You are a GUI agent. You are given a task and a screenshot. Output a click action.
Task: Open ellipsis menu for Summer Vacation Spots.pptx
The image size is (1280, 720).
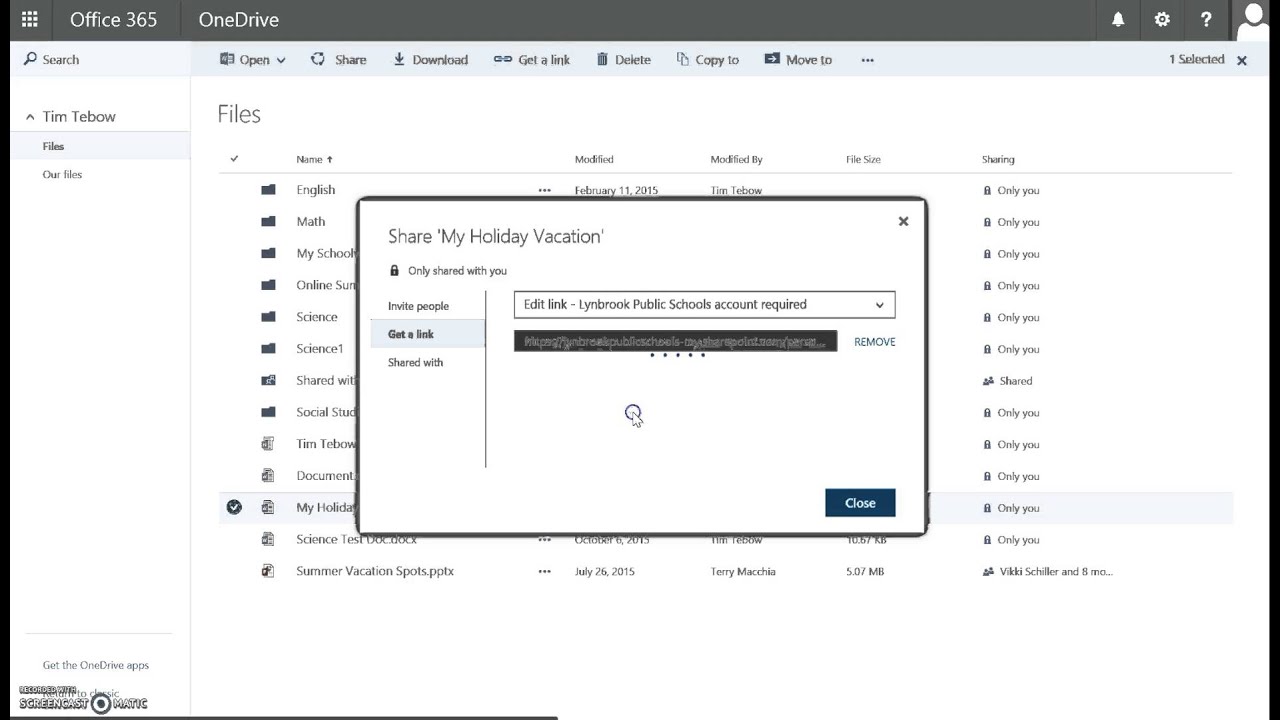coord(544,571)
